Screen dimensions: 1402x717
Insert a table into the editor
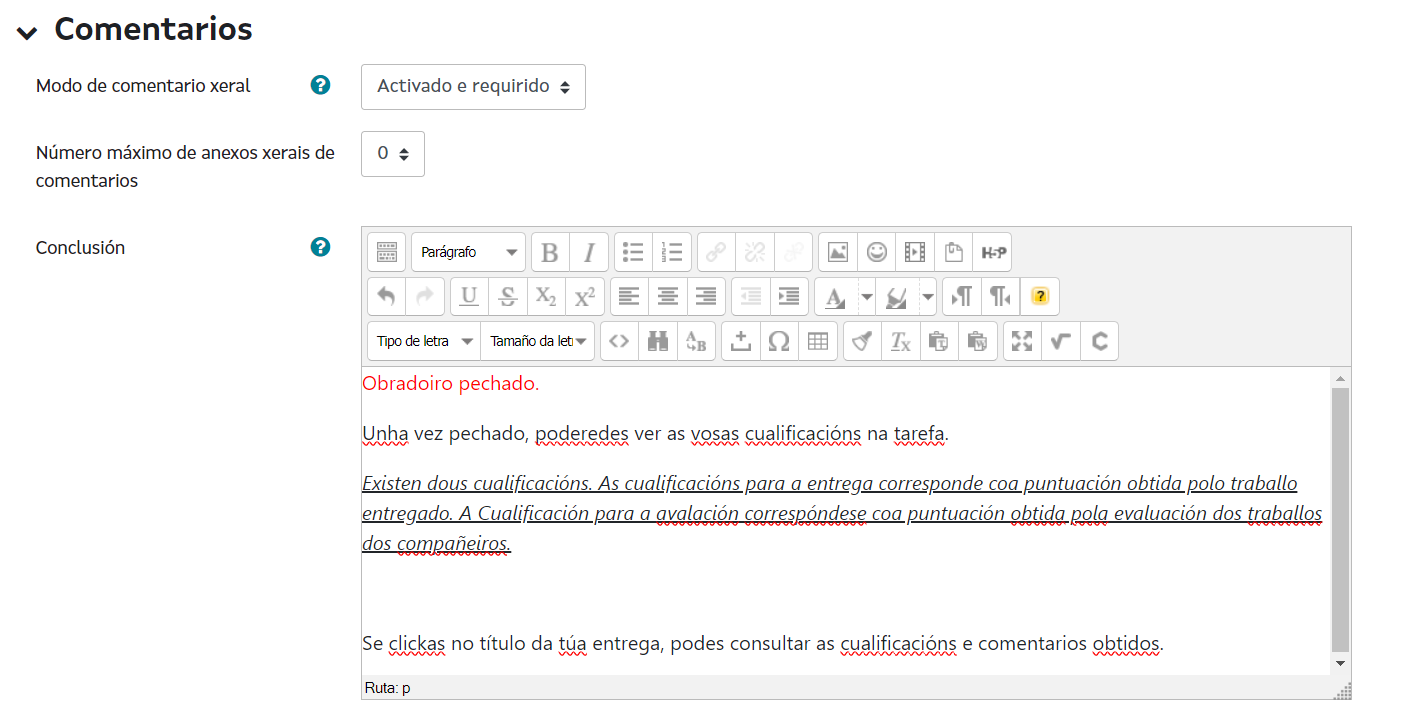(x=818, y=341)
